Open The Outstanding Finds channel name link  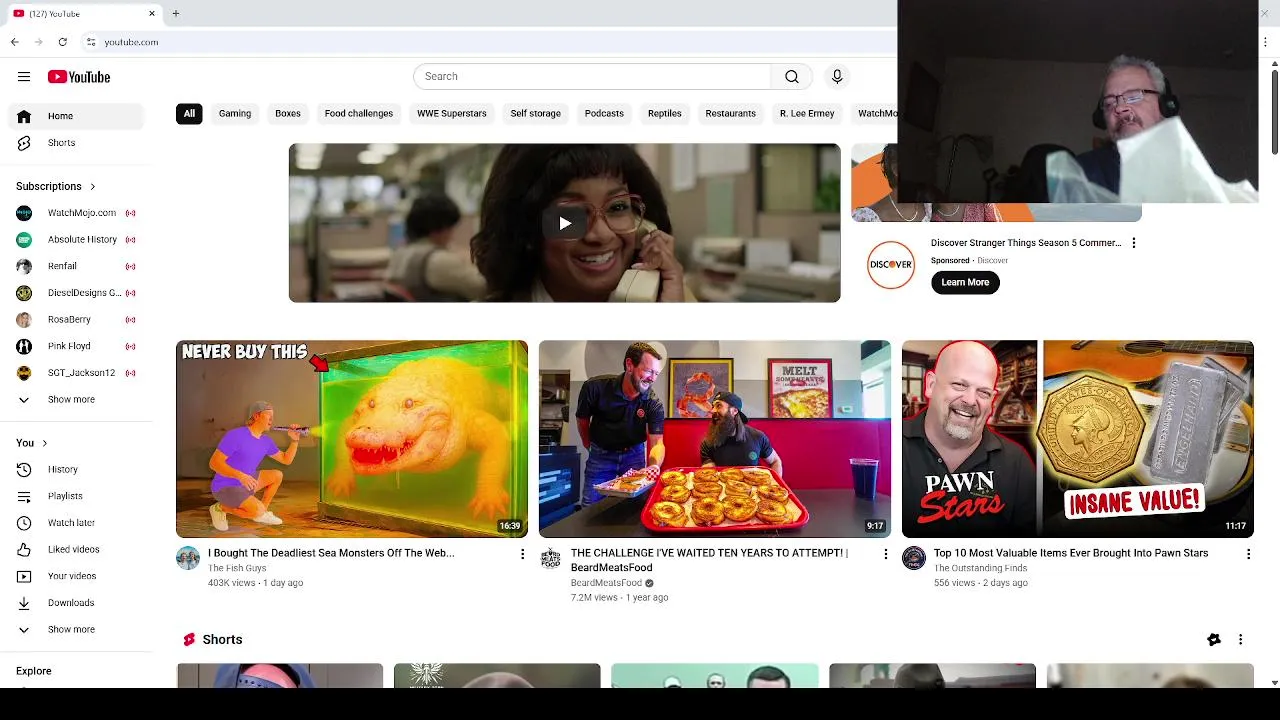click(x=981, y=568)
